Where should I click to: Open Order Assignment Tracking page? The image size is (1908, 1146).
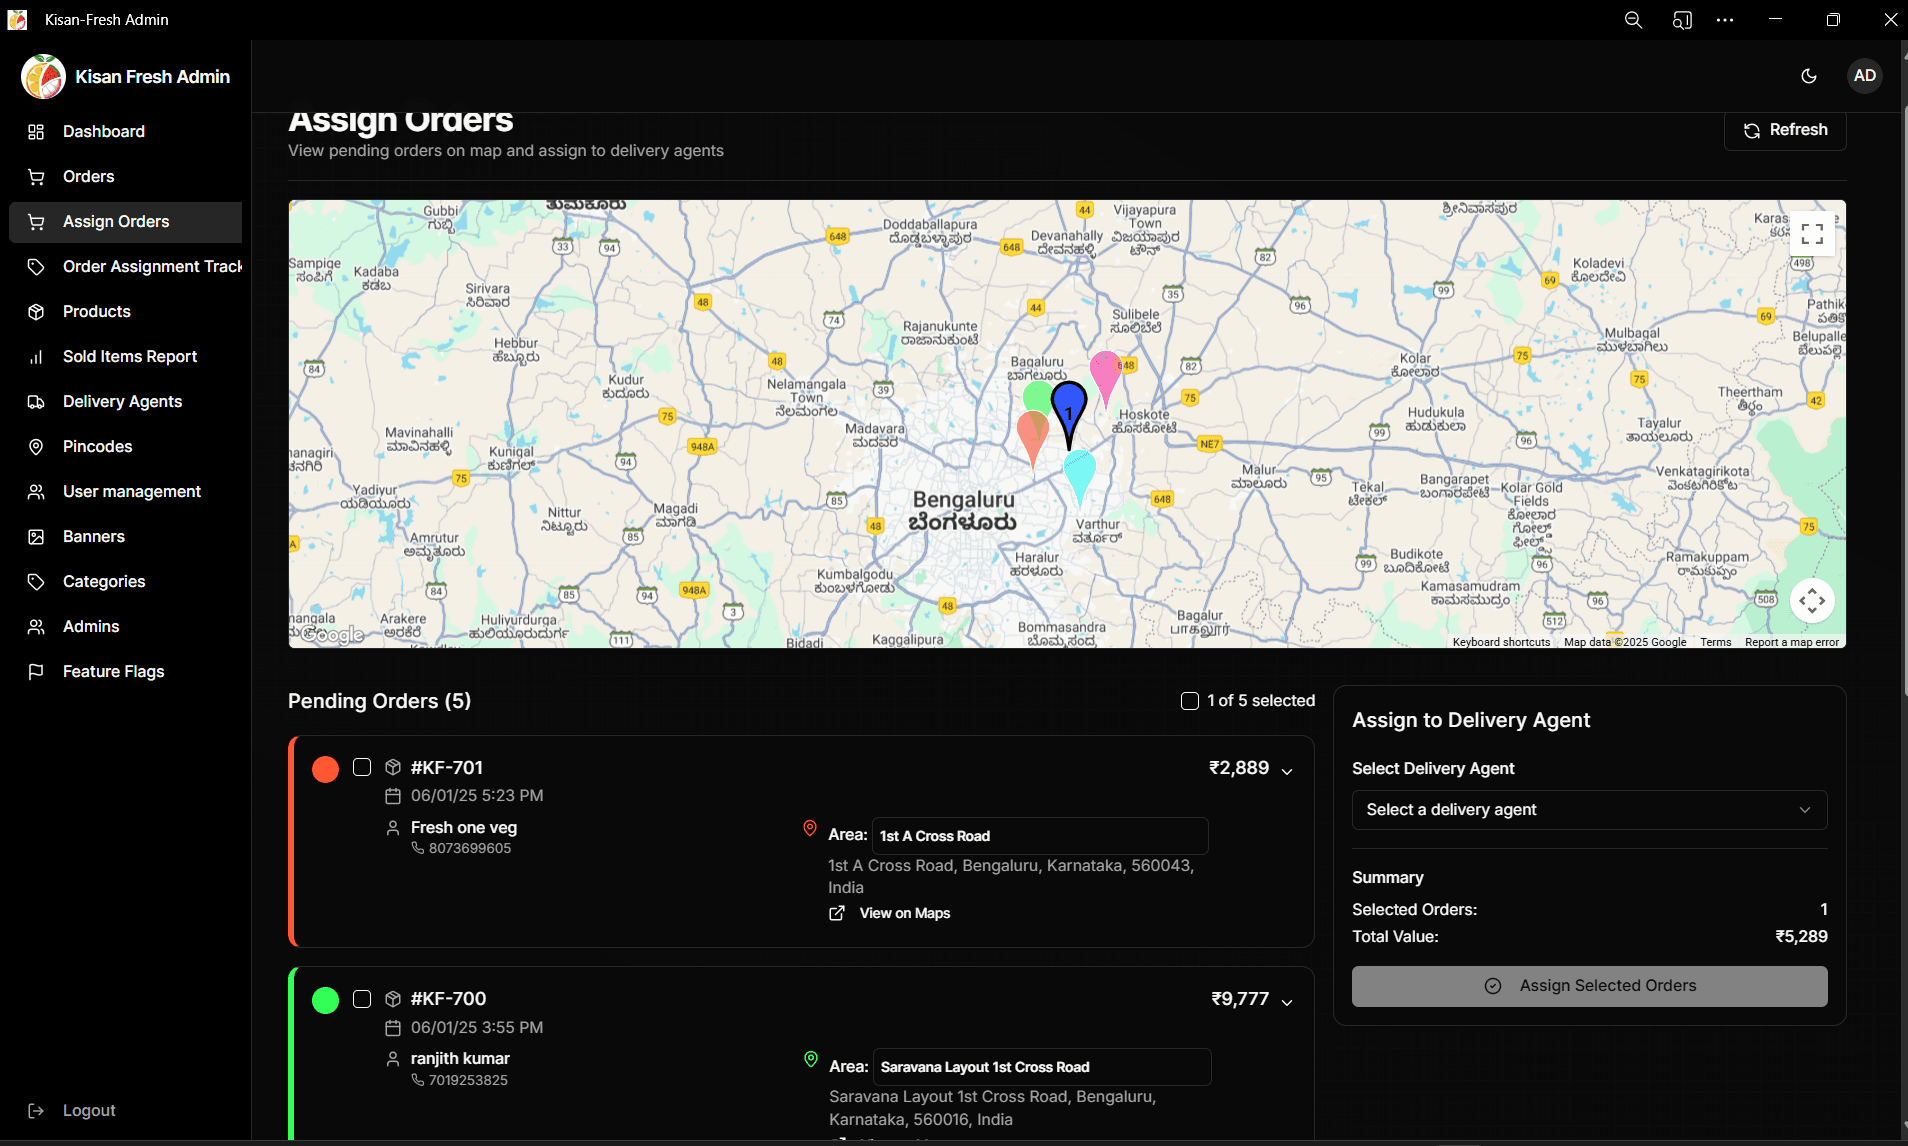pos(125,267)
